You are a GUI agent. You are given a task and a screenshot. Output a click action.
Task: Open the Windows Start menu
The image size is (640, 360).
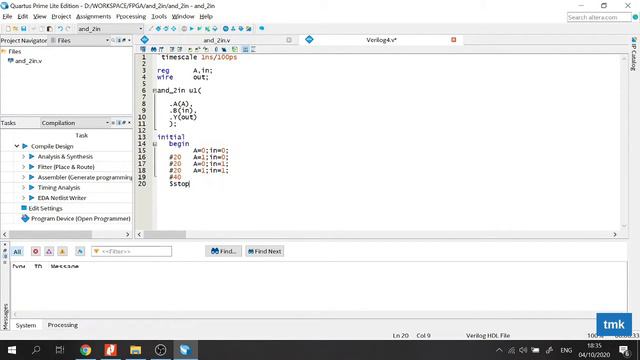(x=12, y=350)
